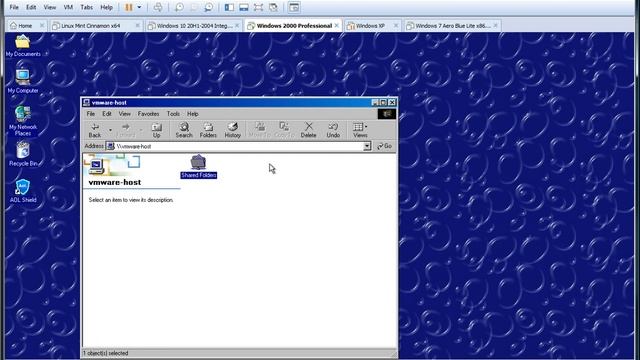This screenshot has width=640, height=360.
Task: Click the Go button
Action: (384, 146)
